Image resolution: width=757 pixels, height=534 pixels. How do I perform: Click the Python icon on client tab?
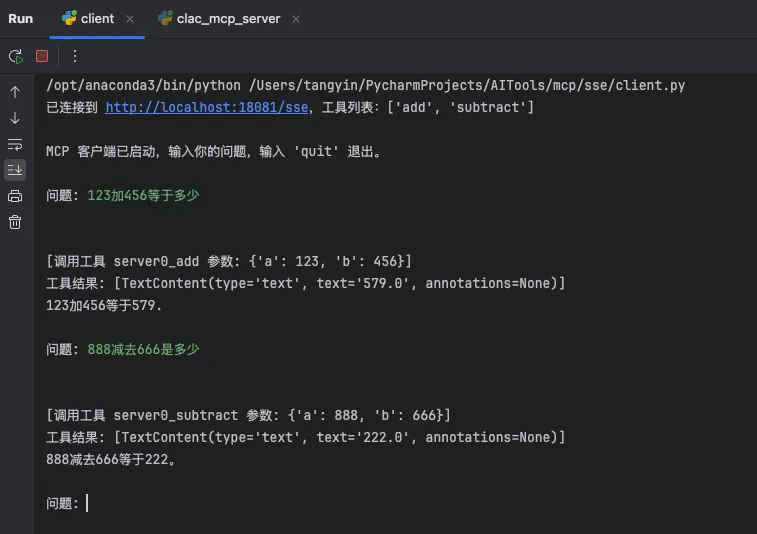click(x=69, y=19)
